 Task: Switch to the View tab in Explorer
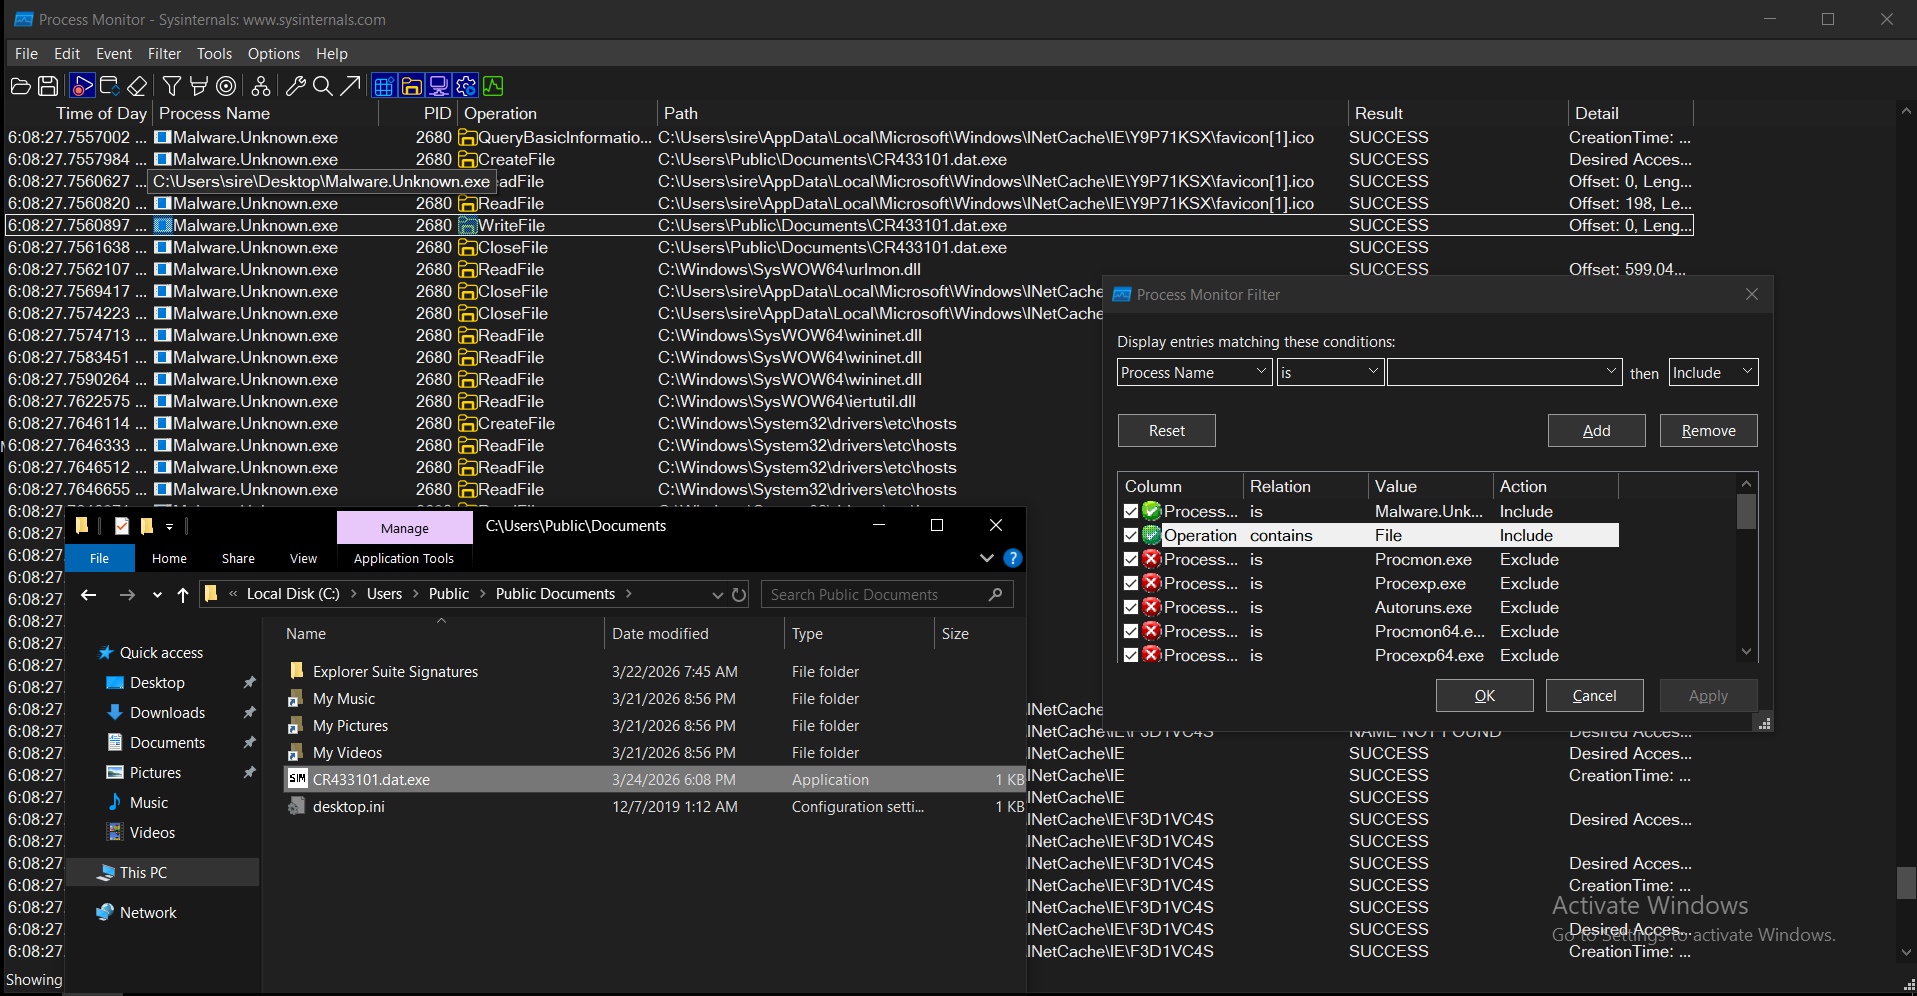(303, 559)
